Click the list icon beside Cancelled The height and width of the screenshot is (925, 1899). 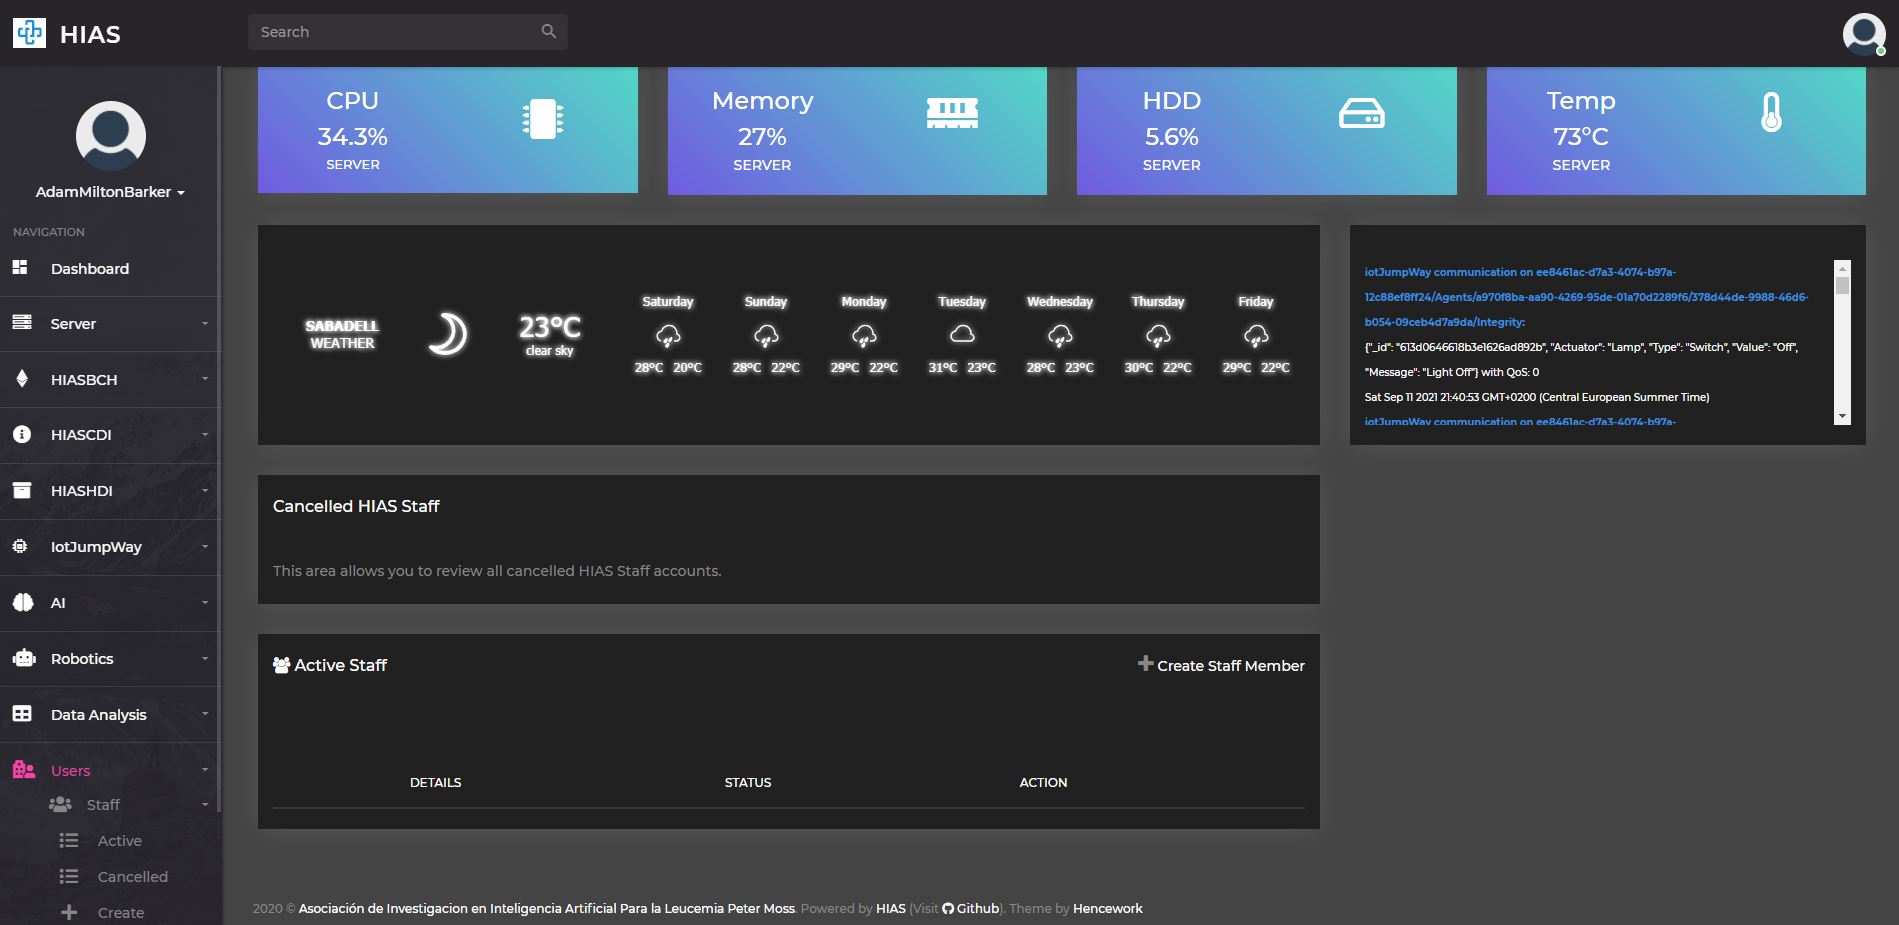[69, 876]
